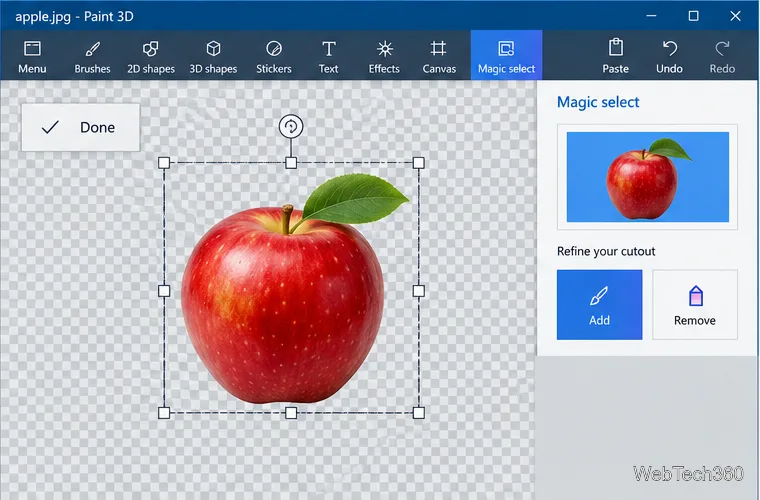Click the red apple on canvas

(283, 305)
